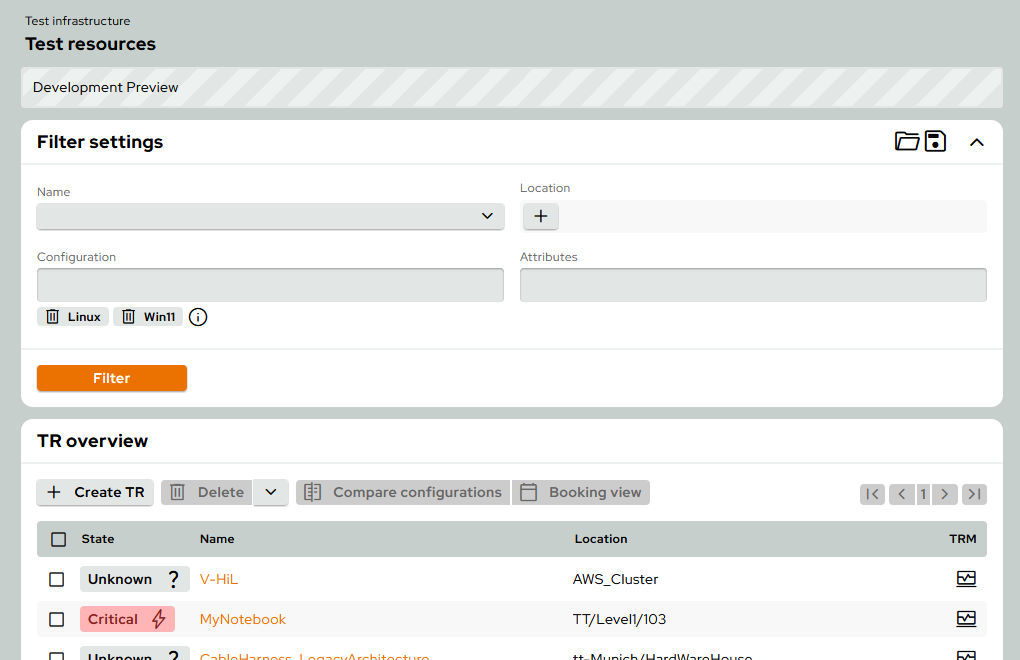Collapse the Filter settings panel
This screenshot has width=1020, height=660.
(x=977, y=141)
